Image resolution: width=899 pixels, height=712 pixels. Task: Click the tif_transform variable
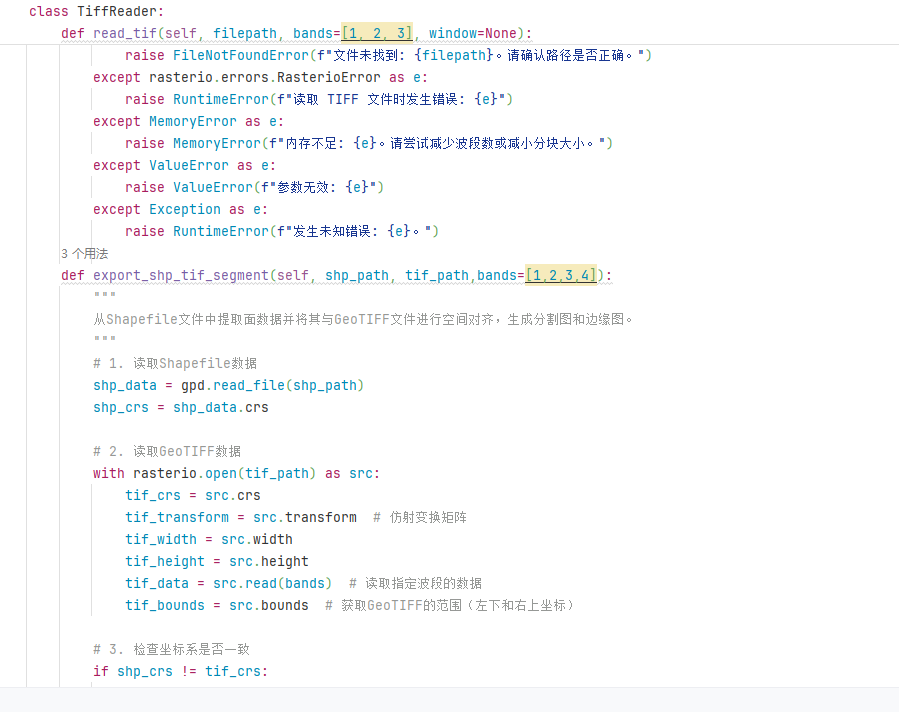177,518
